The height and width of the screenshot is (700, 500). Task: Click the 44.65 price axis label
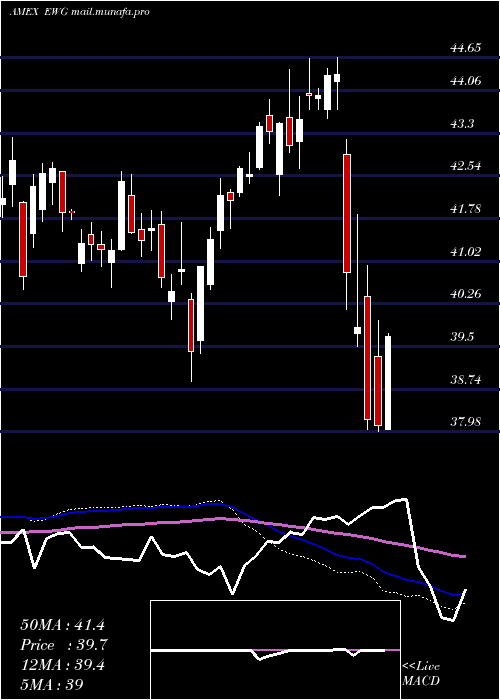(466, 47)
